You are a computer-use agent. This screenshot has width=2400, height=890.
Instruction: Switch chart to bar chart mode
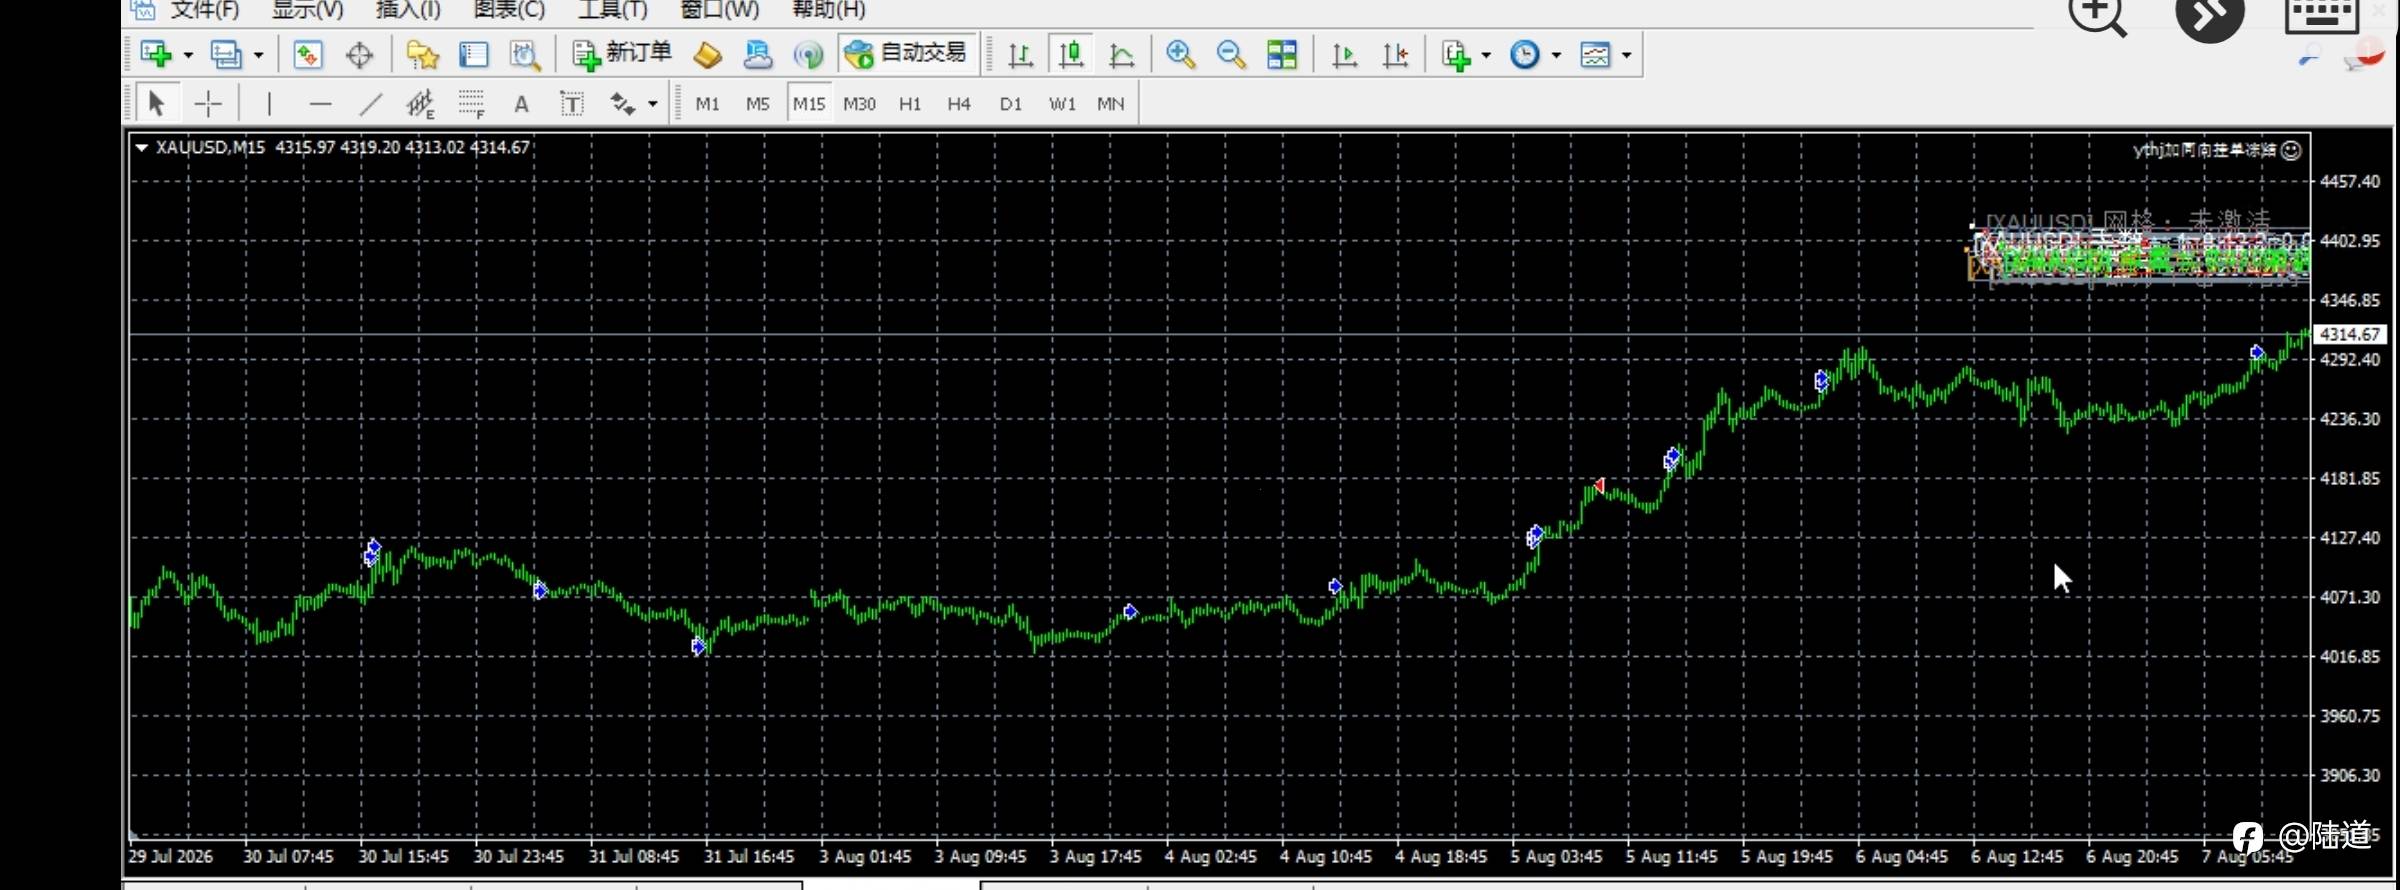[1020, 54]
